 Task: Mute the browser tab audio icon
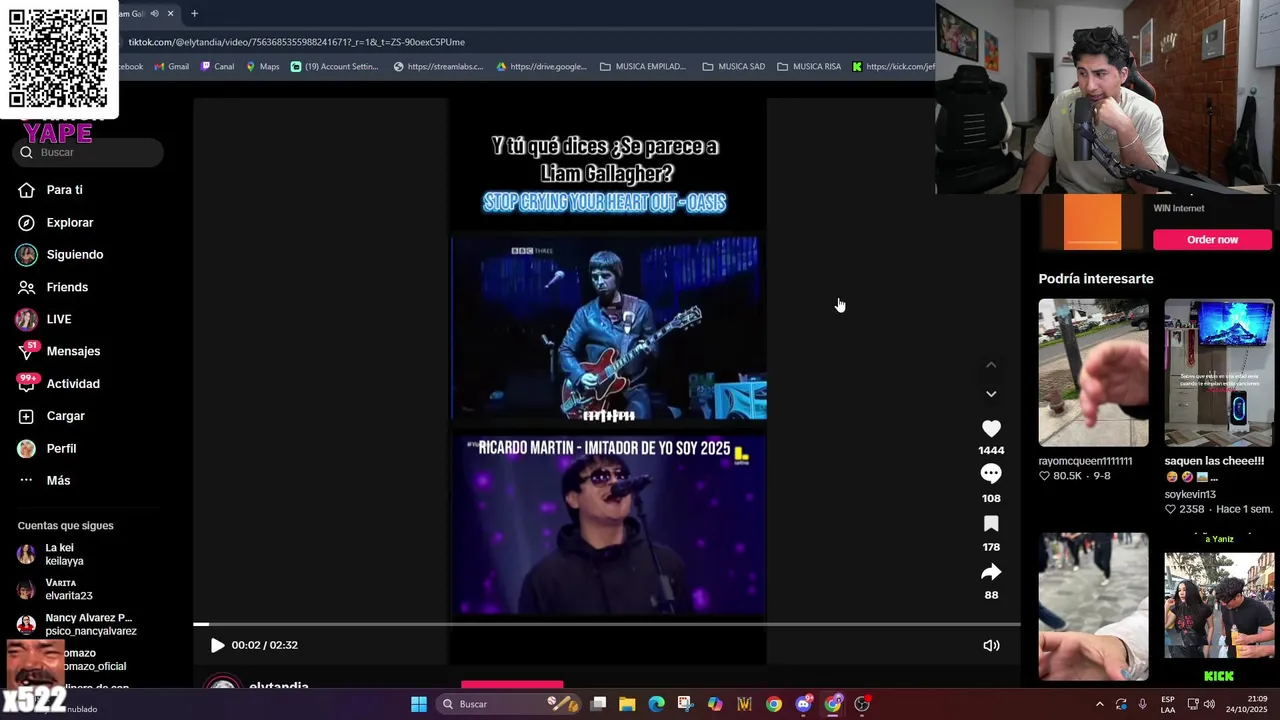pyautogui.click(x=154, y=13)
